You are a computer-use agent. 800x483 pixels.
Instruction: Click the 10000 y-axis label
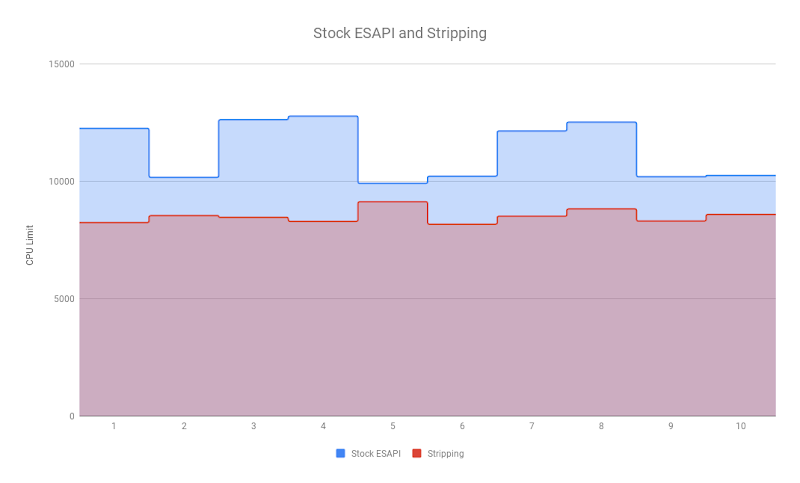tap(62, 181)
